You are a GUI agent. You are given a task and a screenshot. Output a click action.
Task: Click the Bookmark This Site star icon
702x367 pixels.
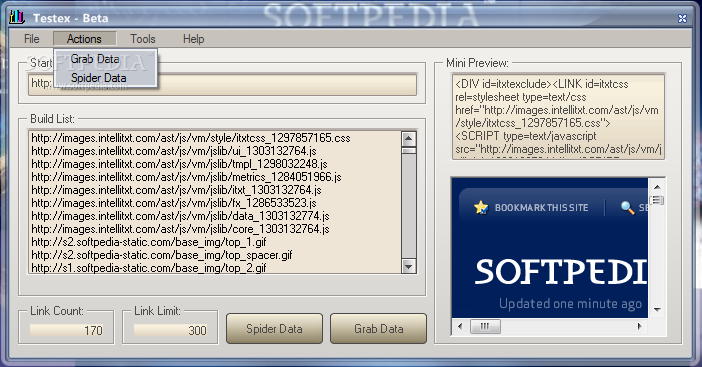[x=481, y=207]
